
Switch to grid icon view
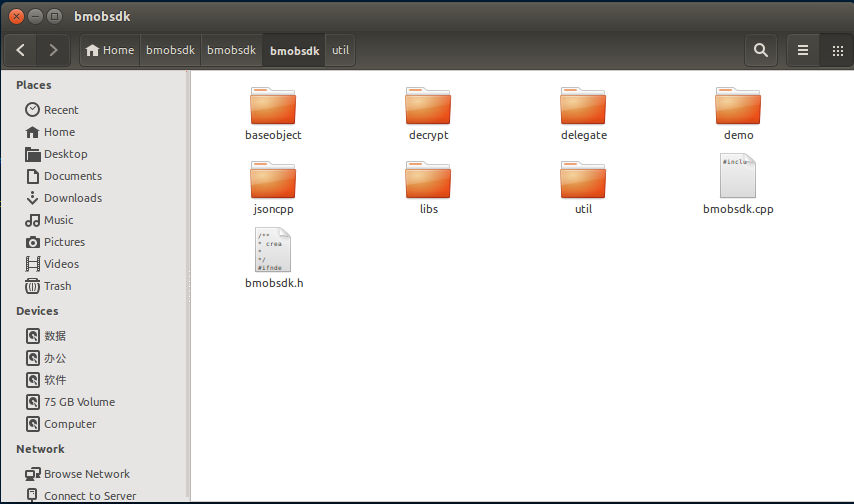pyautogui.click(x=837, y=50)
